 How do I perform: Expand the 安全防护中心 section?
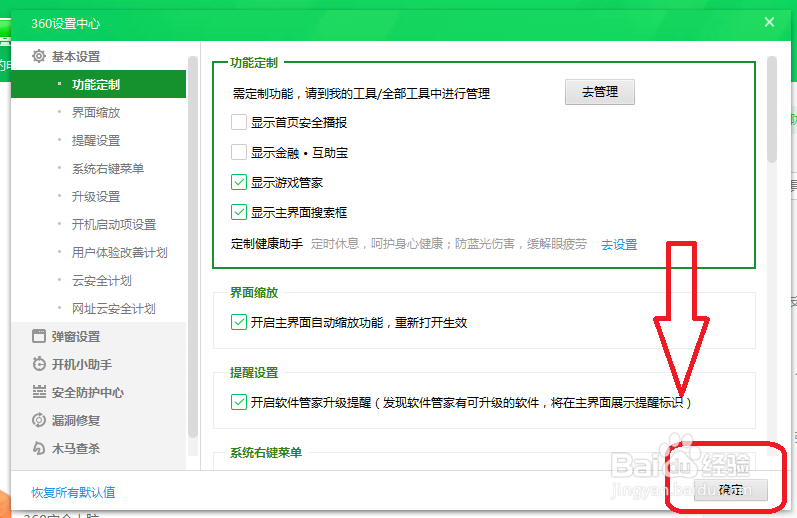point(87,392)
